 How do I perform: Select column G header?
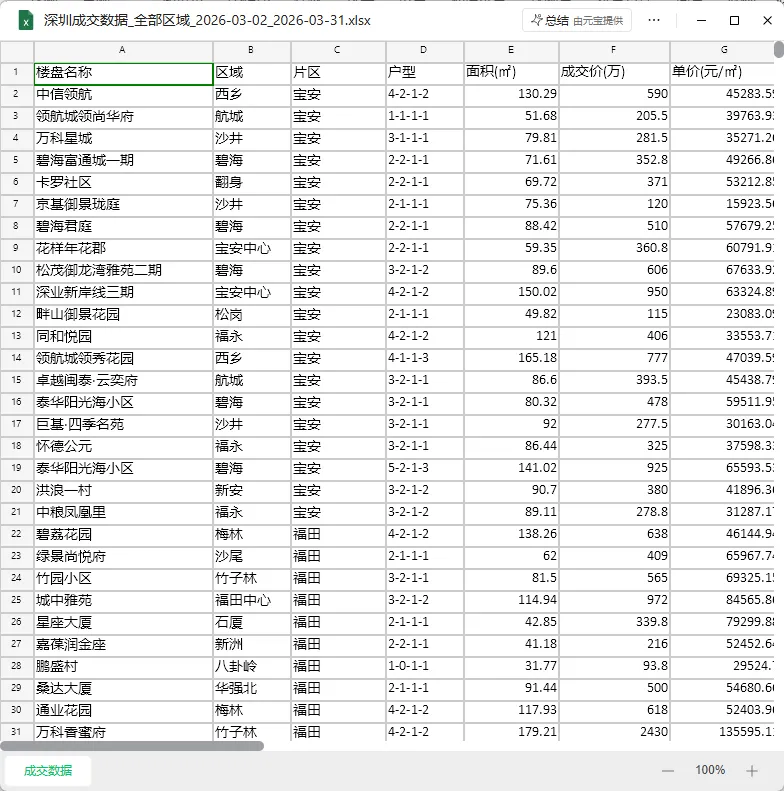click(722, 50)
